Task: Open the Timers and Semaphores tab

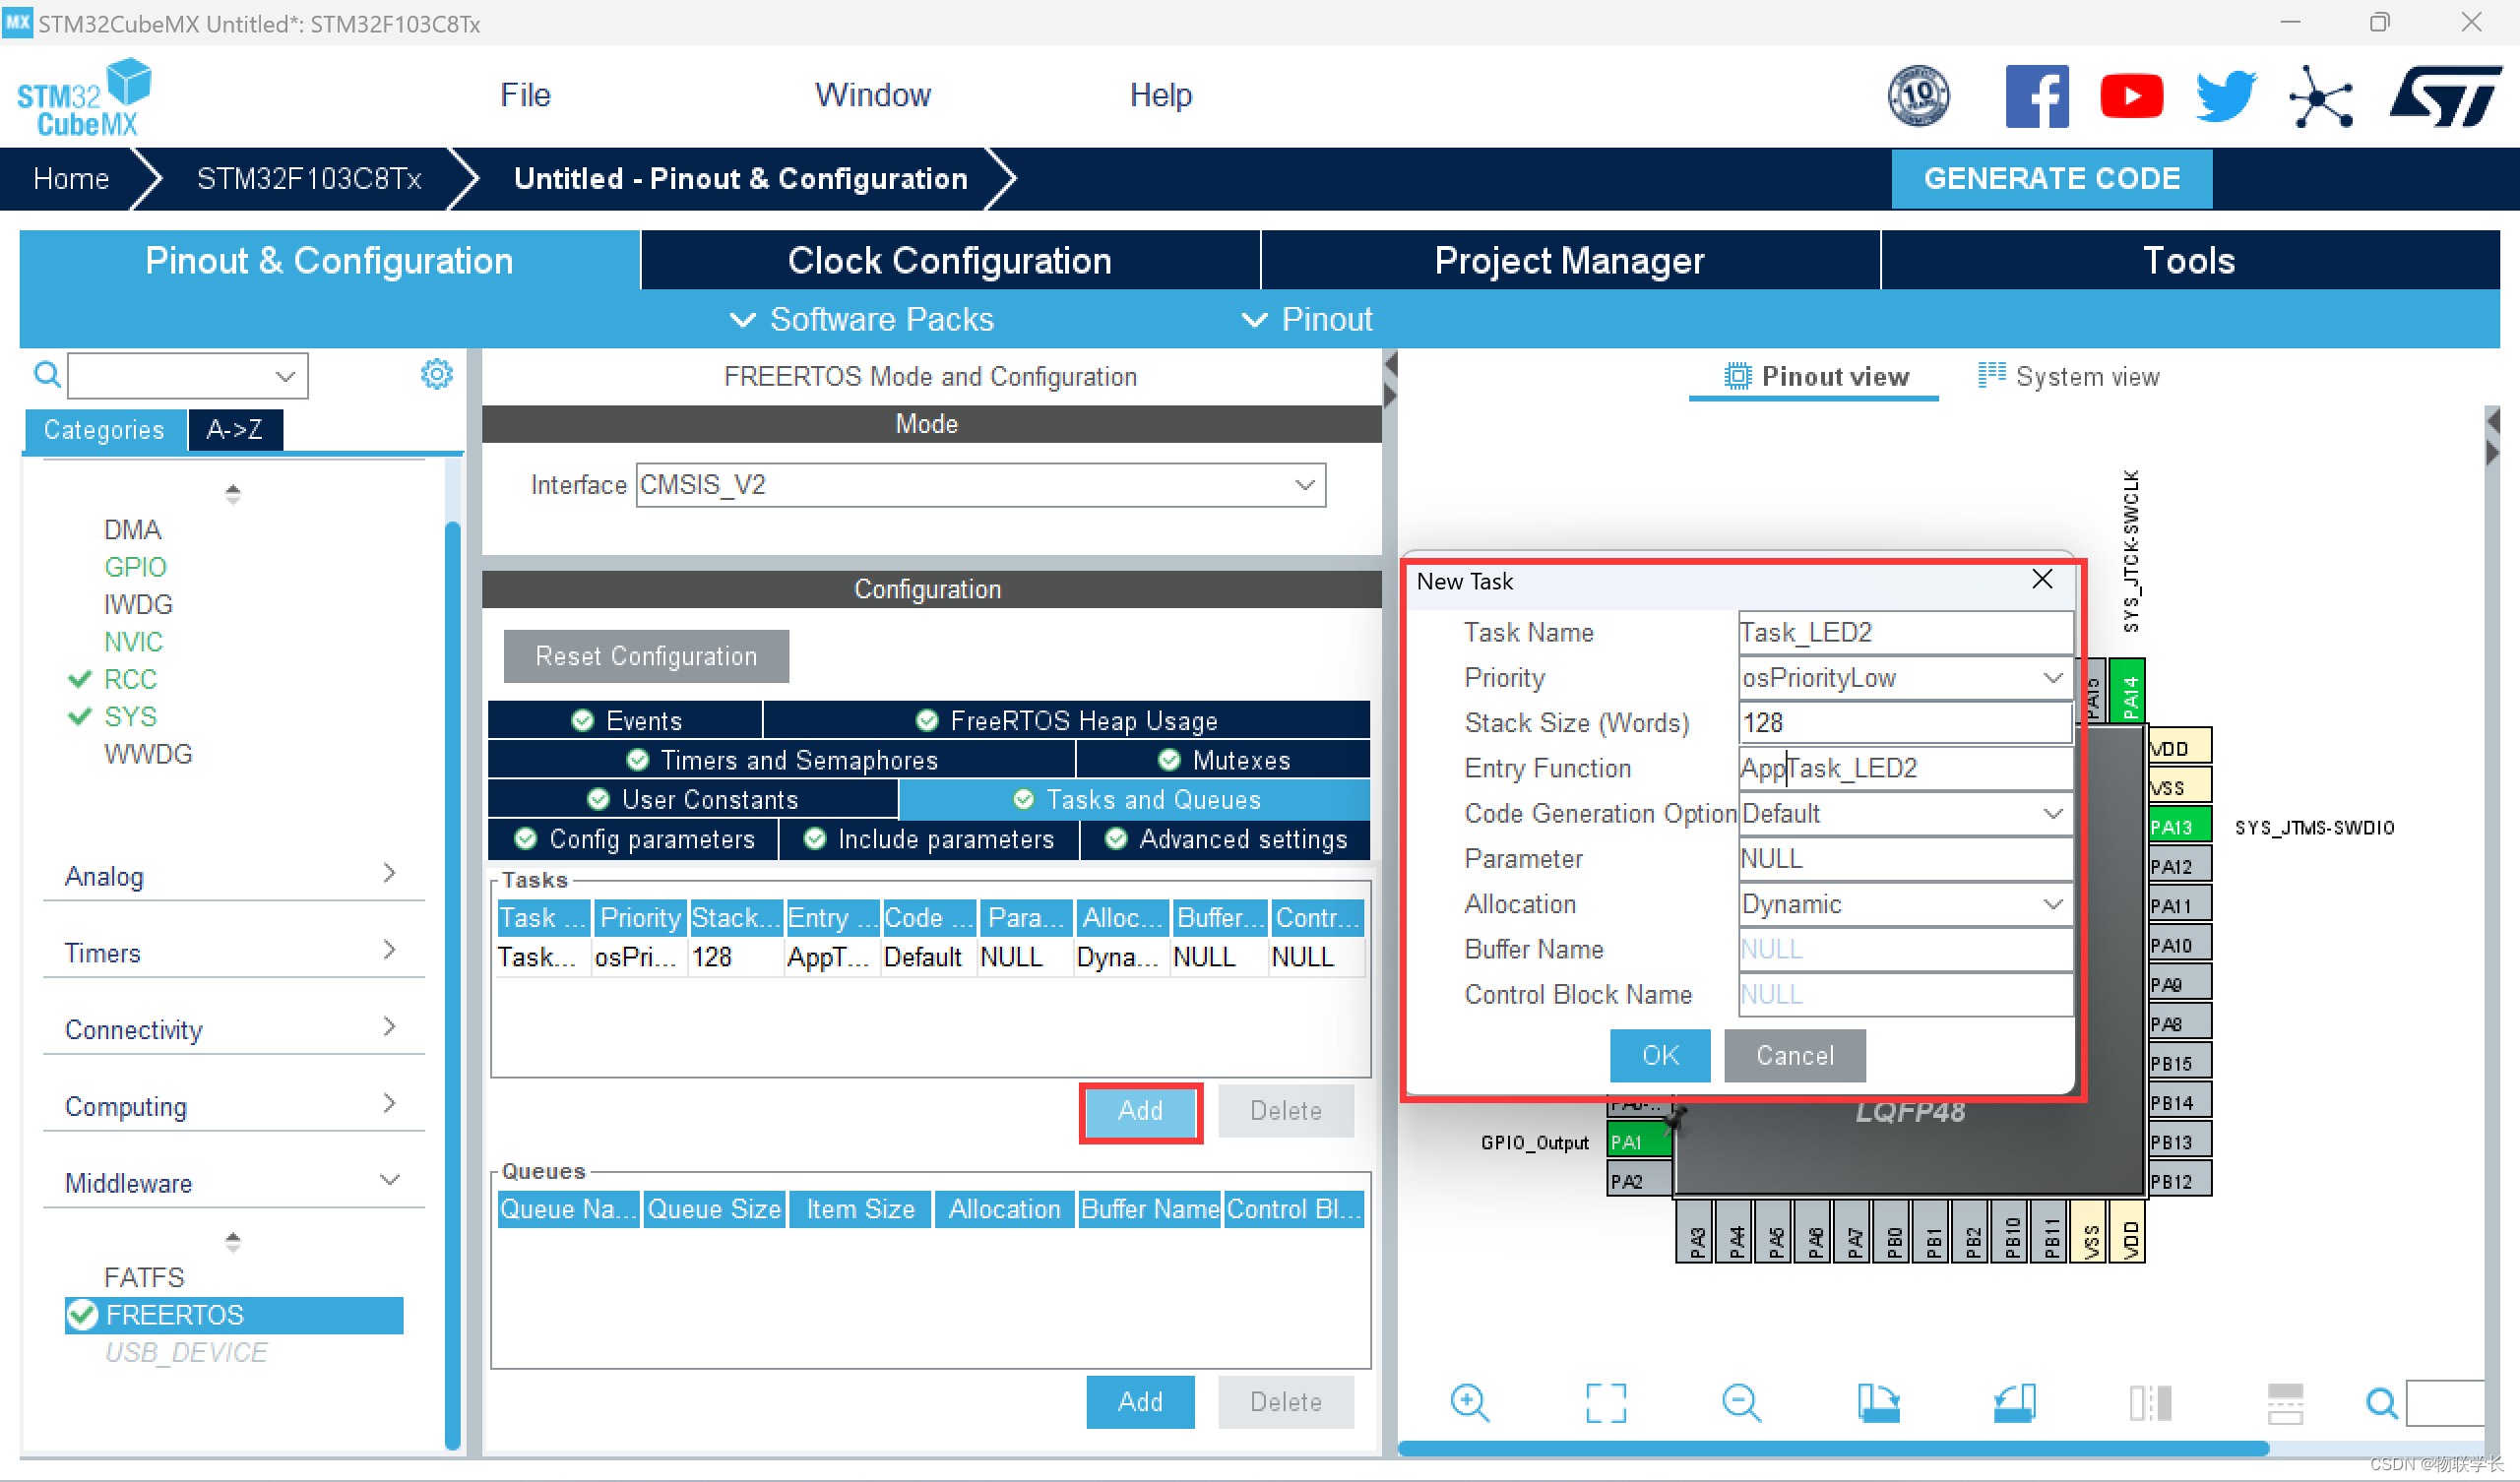Action: (x=781, y=759)
